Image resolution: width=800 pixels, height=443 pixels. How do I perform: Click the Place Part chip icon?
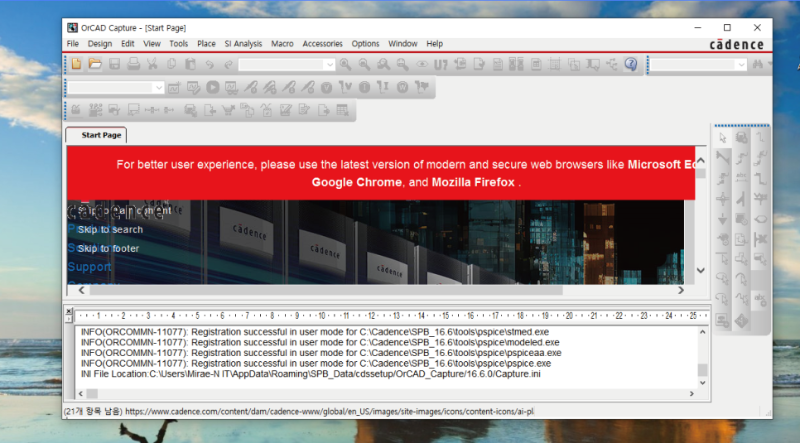[x=741, y=137]
